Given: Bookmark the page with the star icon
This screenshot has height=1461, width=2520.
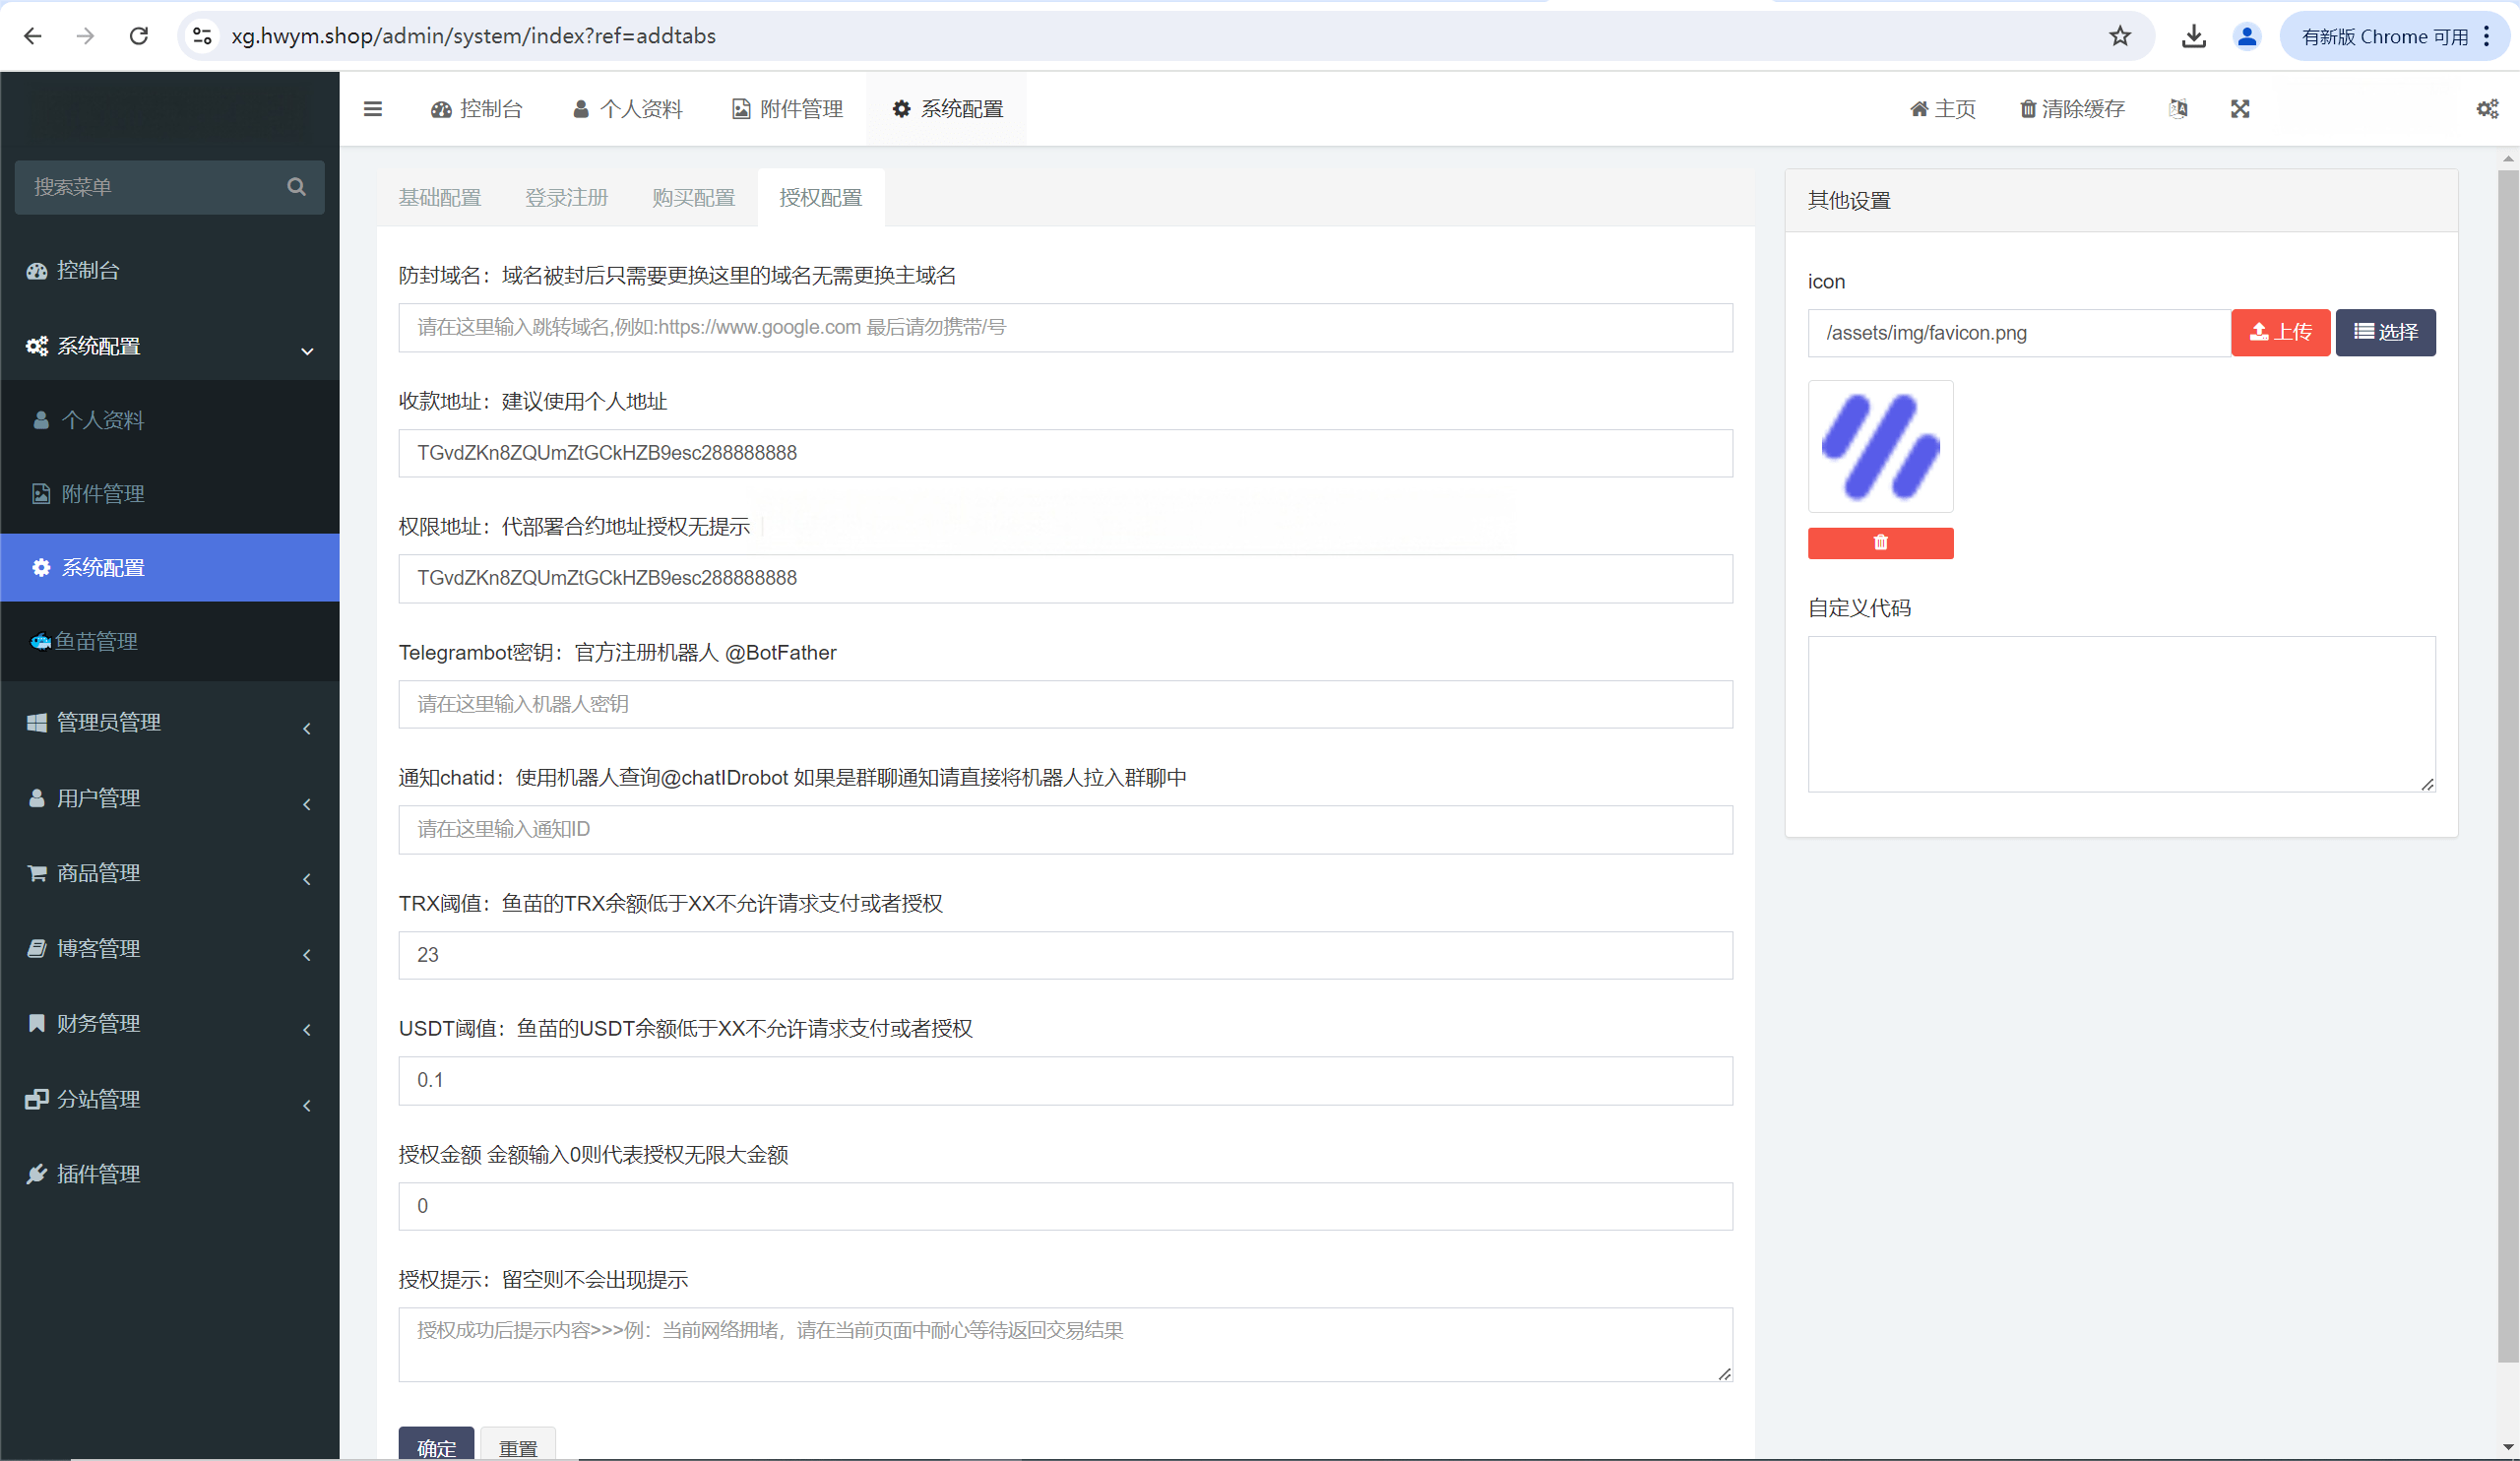Looking at the screenshot, I should point(2120,36).
